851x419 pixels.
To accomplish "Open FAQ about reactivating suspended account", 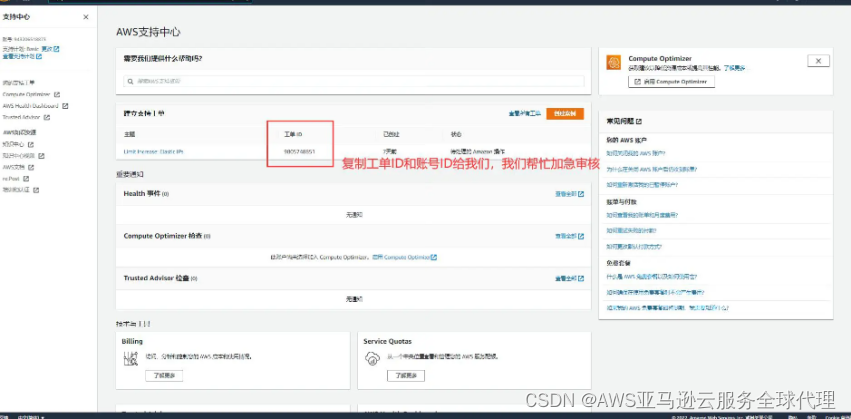I will pyautogui.click(x=642, y=185).
